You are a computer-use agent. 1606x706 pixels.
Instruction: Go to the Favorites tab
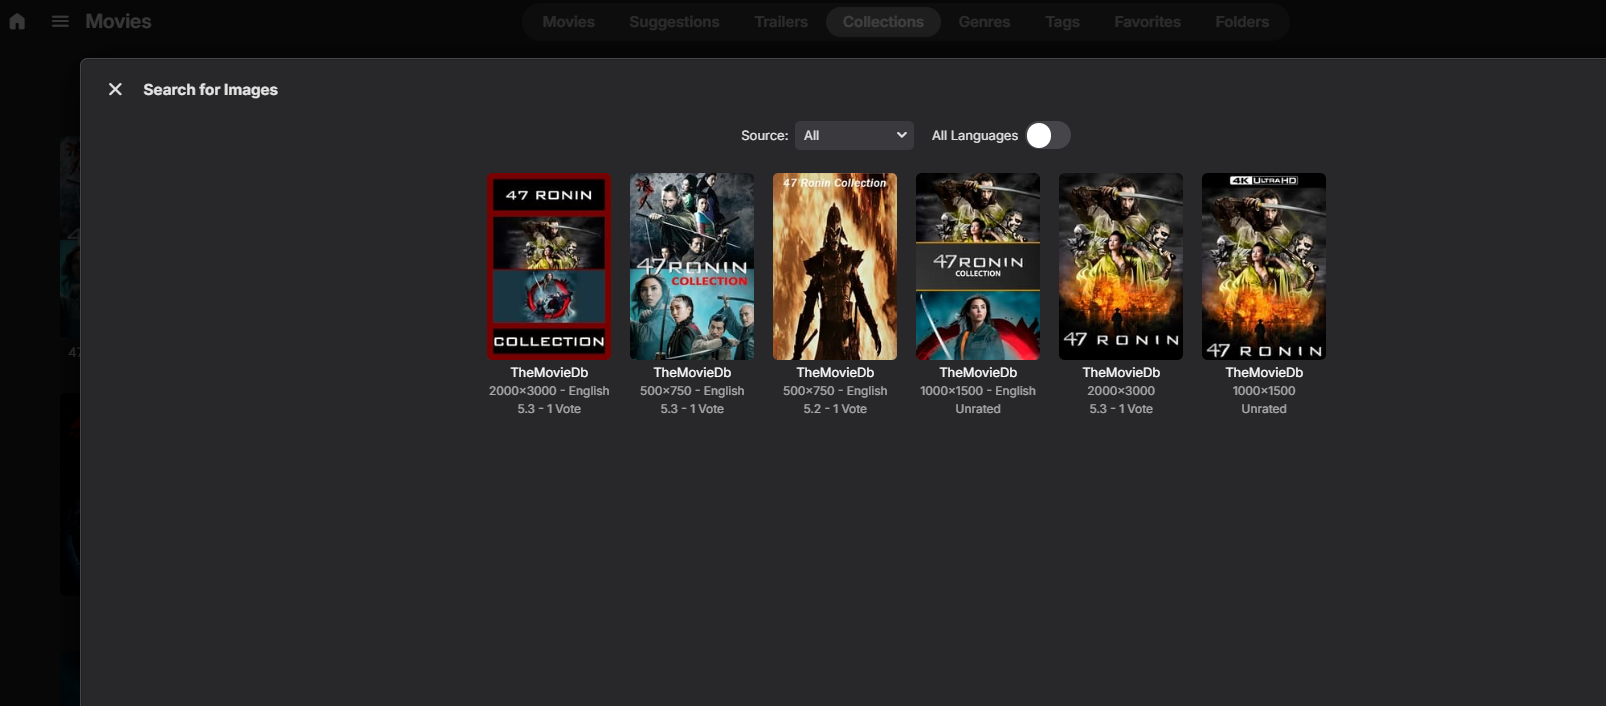click(x=1147, y=22)
